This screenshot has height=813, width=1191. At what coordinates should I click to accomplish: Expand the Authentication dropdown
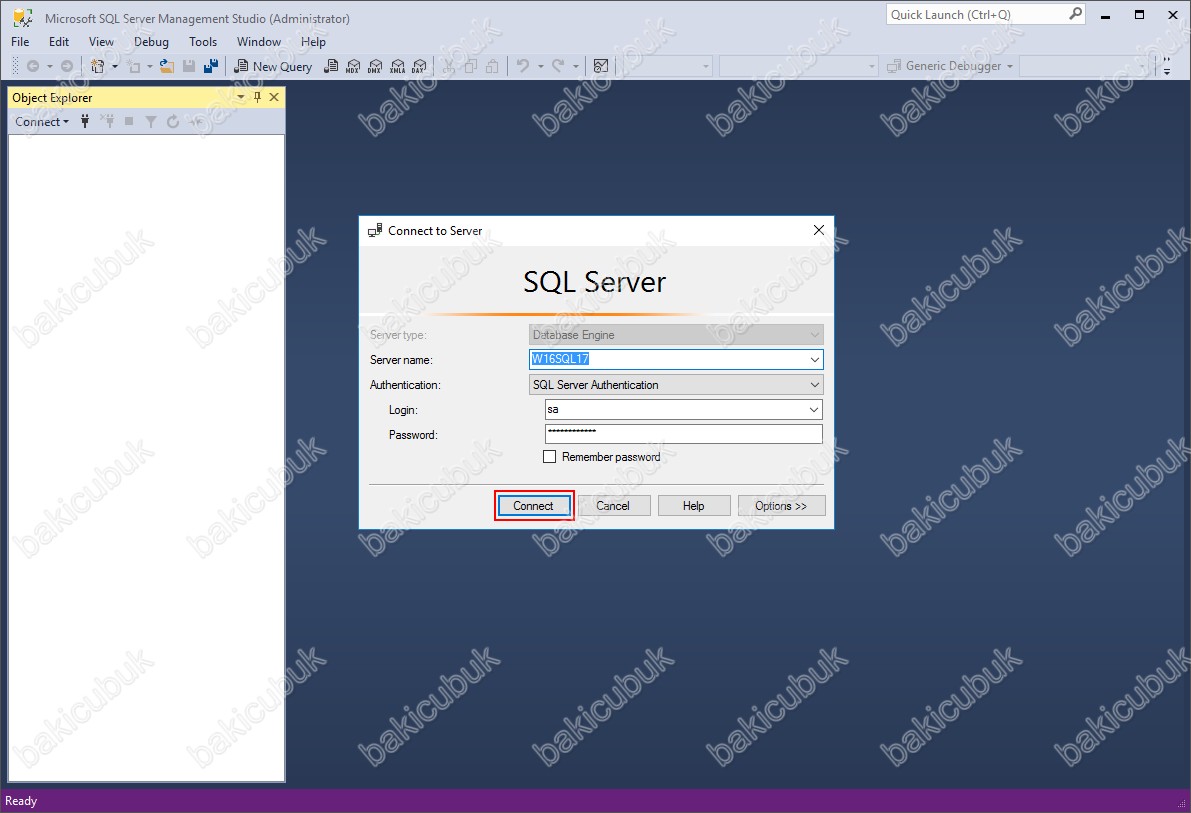pyautogui.click(x=814, y=384)
